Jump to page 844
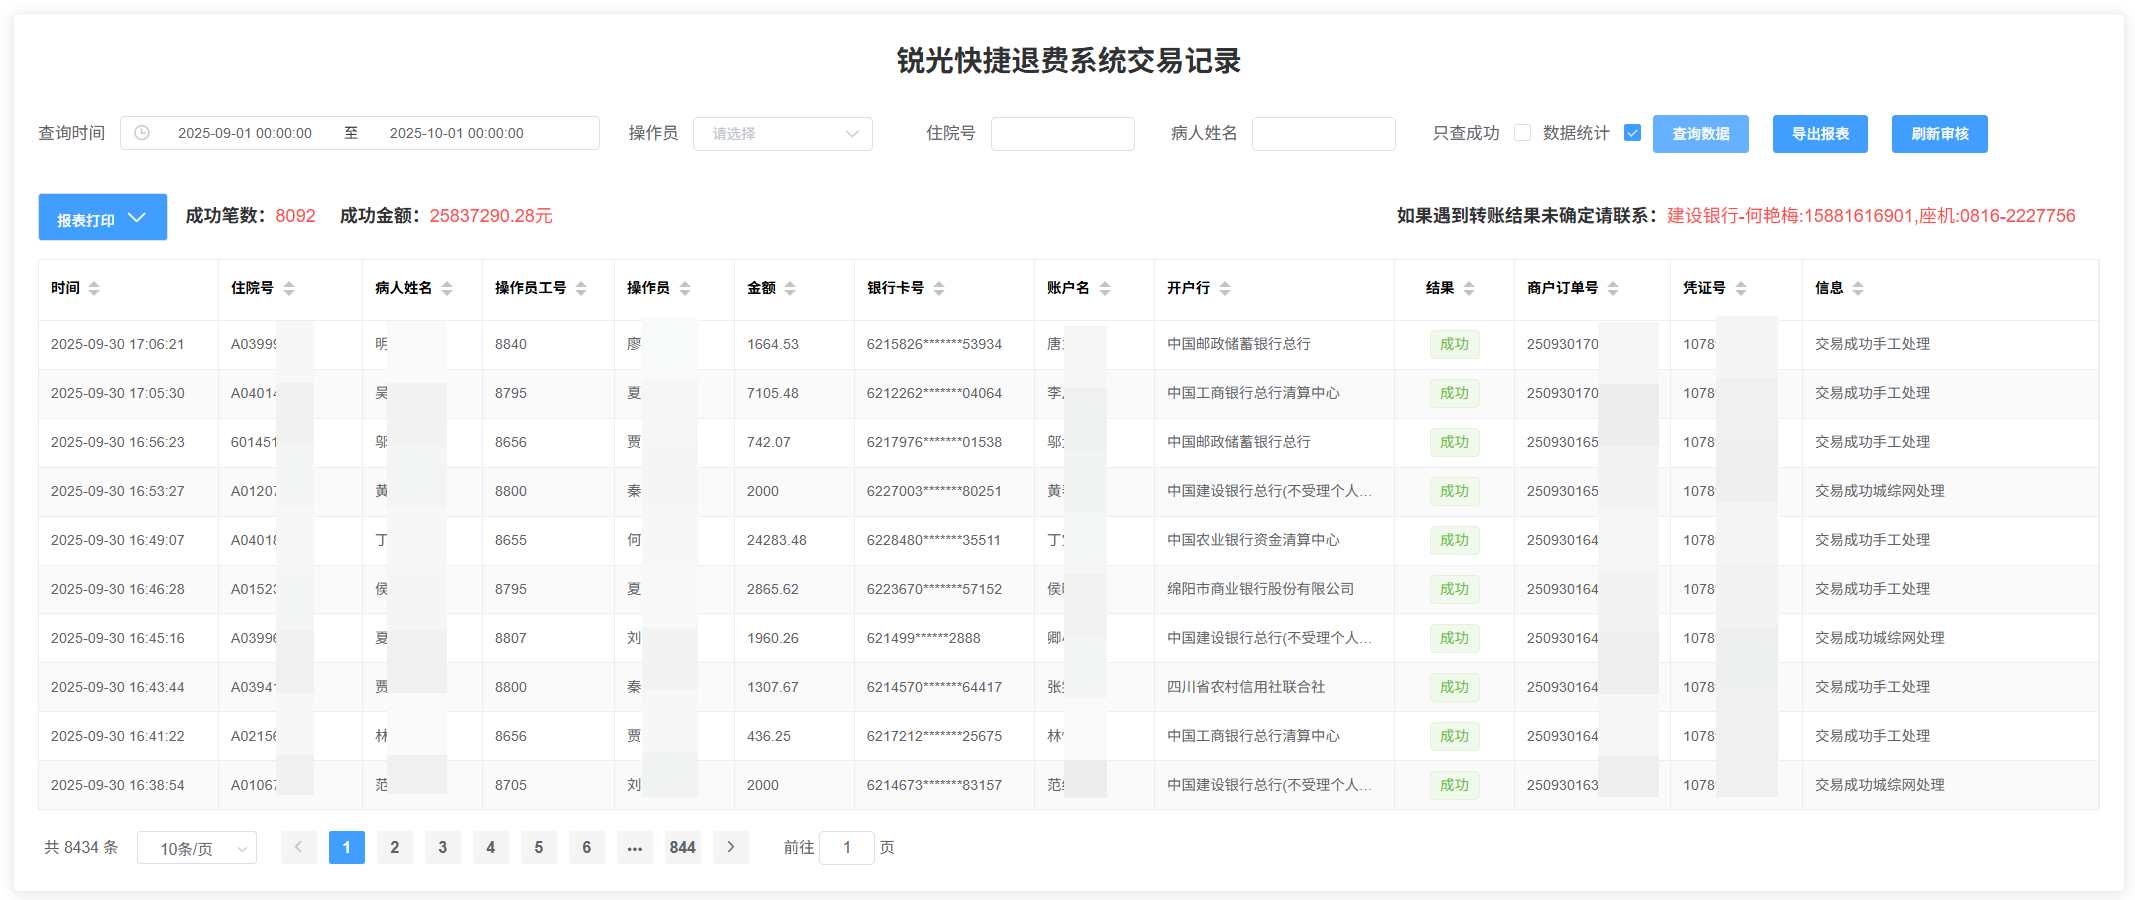The width and height of the screenshot is (2135, 900). click(683, 847)
